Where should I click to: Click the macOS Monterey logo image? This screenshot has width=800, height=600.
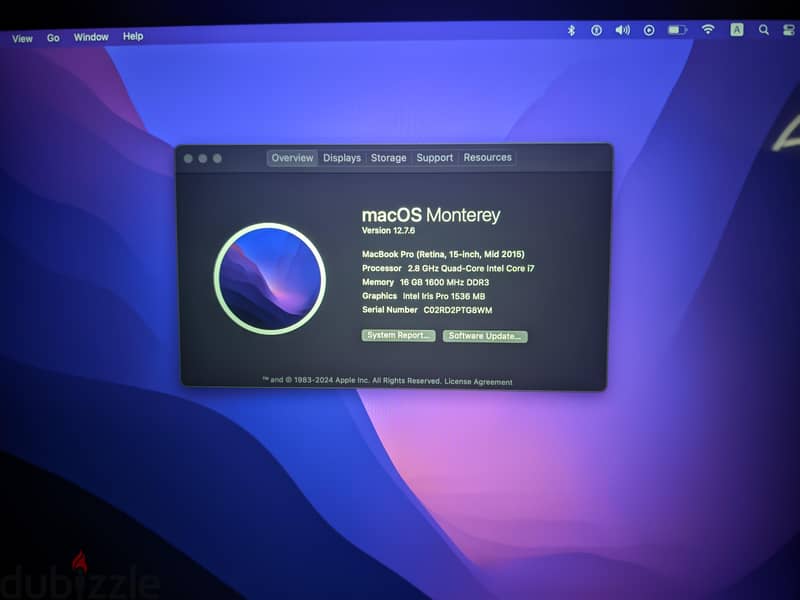[270, 279]
